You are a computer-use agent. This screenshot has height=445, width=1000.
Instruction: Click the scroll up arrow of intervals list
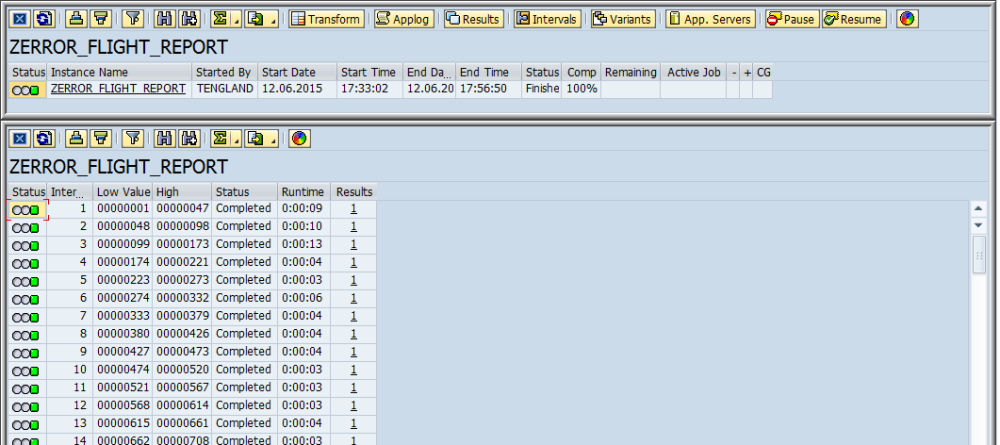(979, 208)
